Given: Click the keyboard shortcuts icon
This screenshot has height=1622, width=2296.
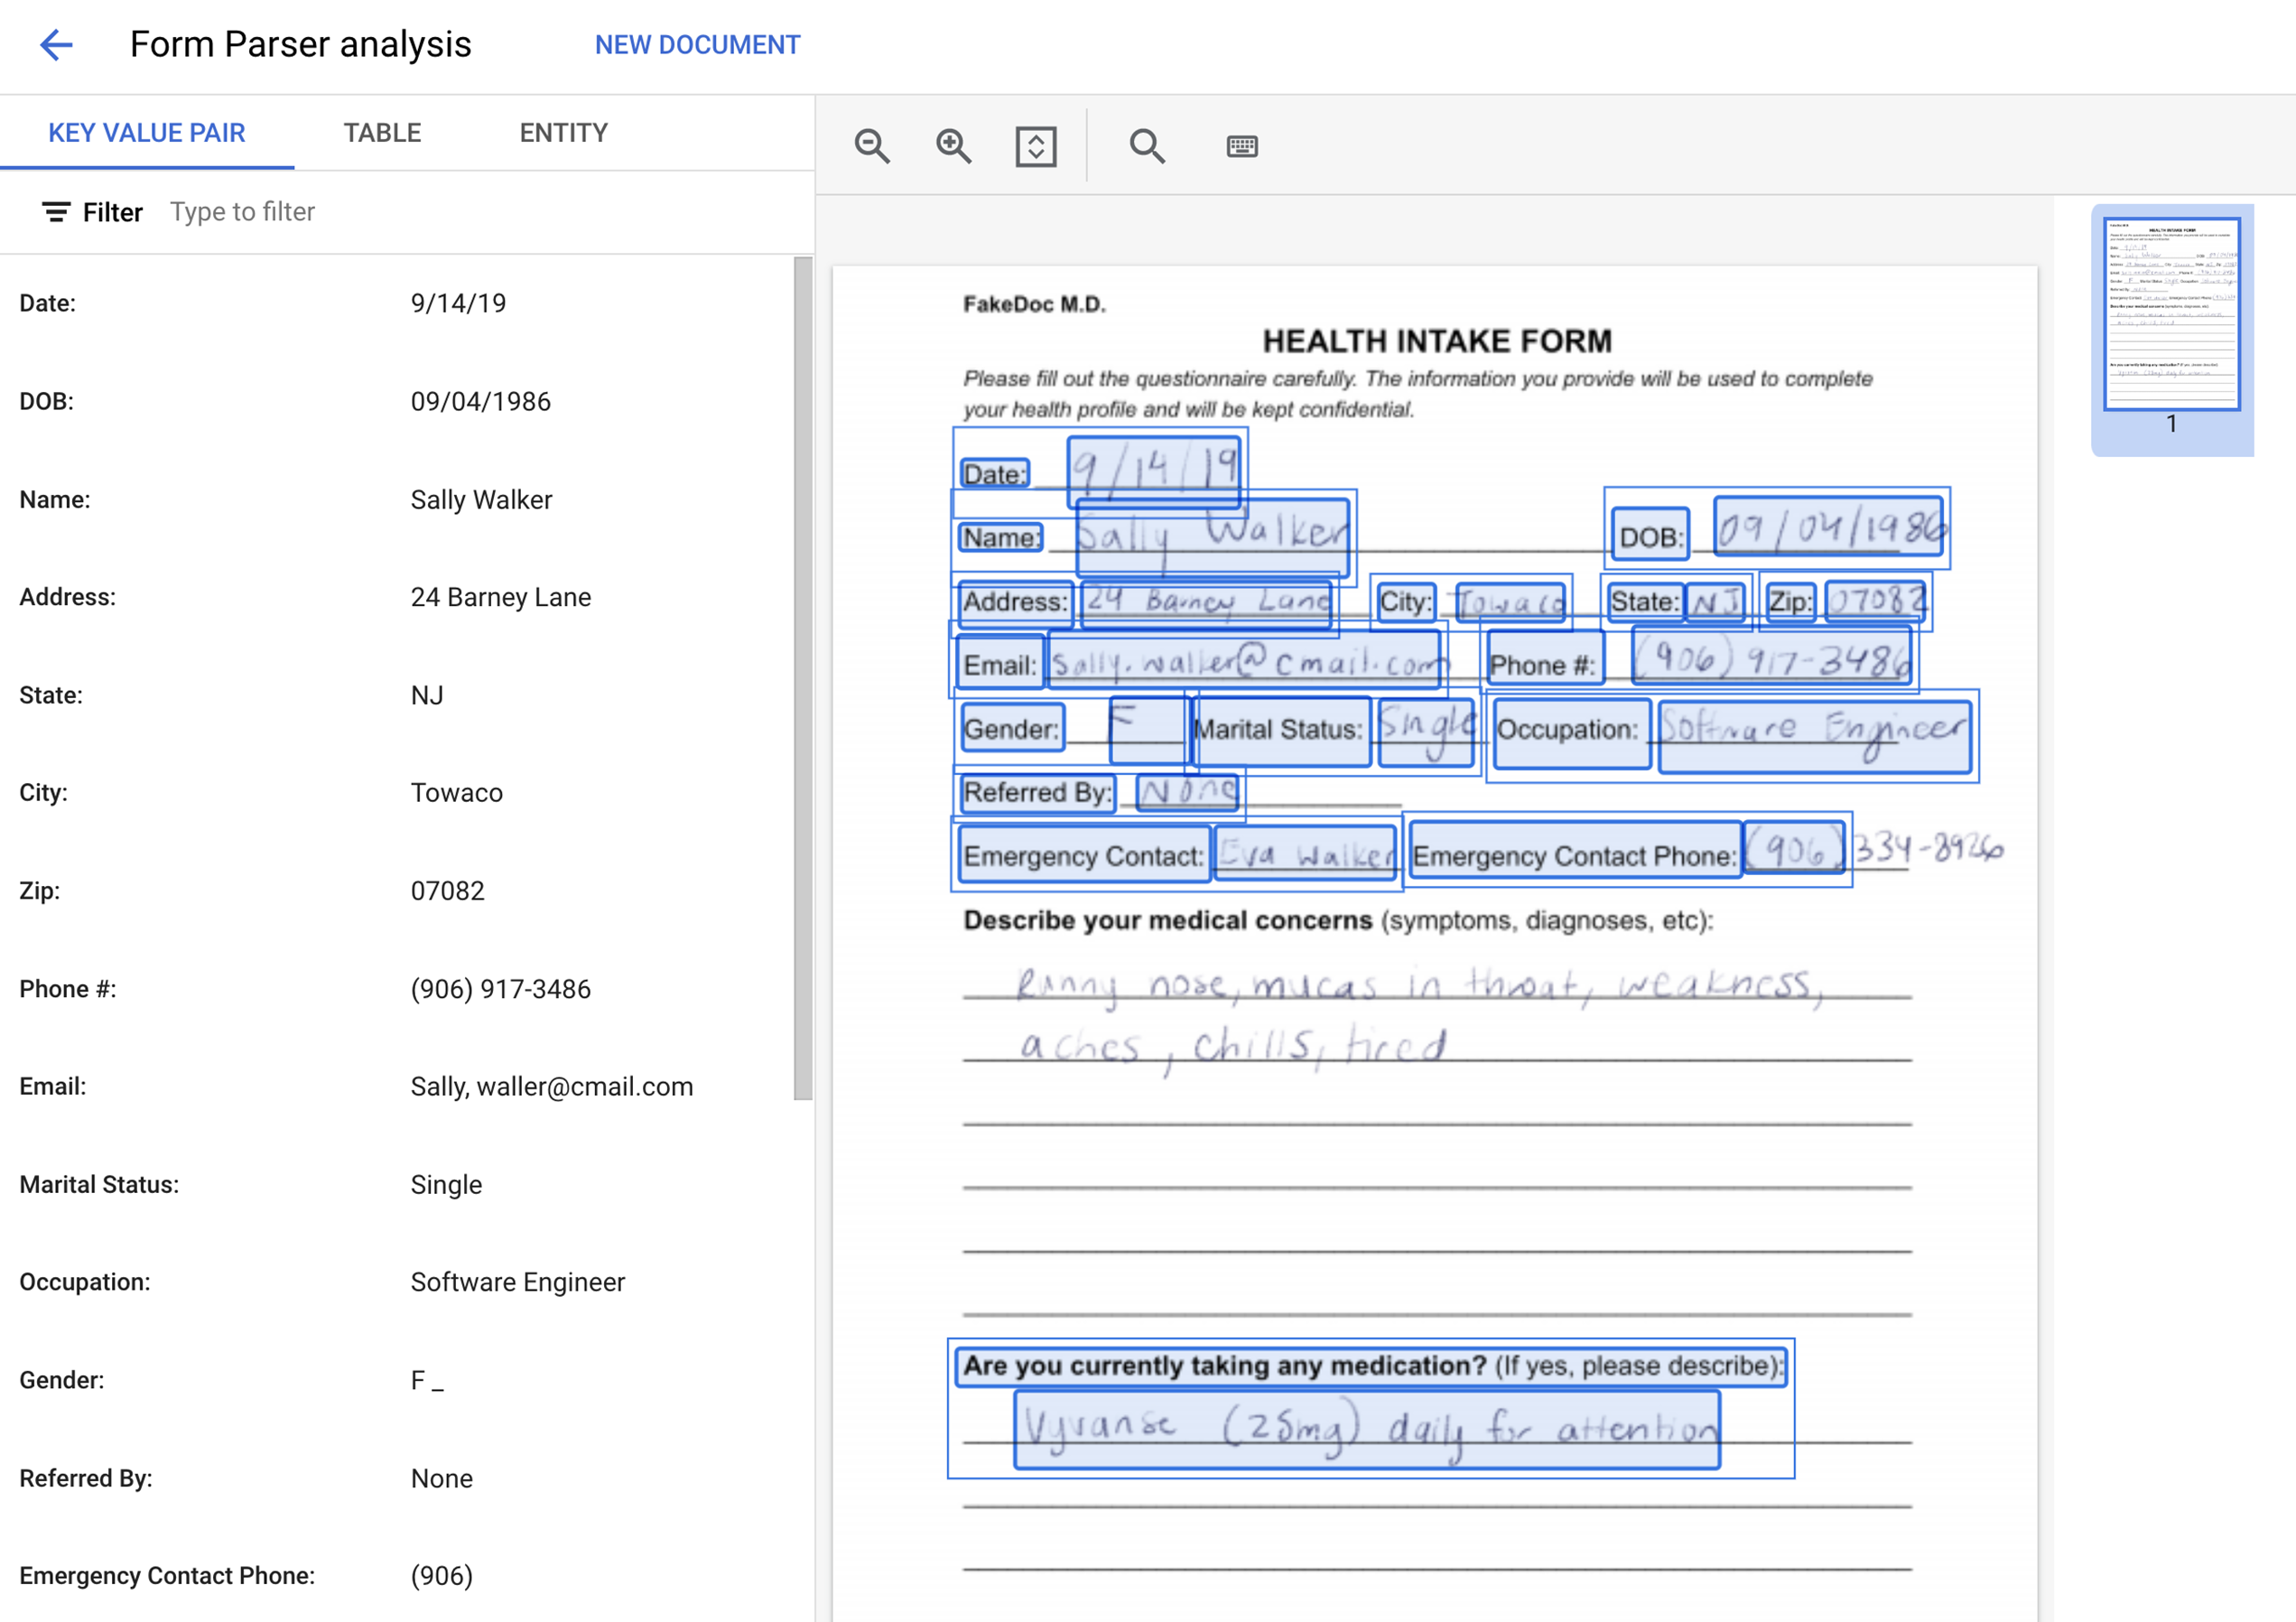Looking at the screenshot, I should point(1241,146).
